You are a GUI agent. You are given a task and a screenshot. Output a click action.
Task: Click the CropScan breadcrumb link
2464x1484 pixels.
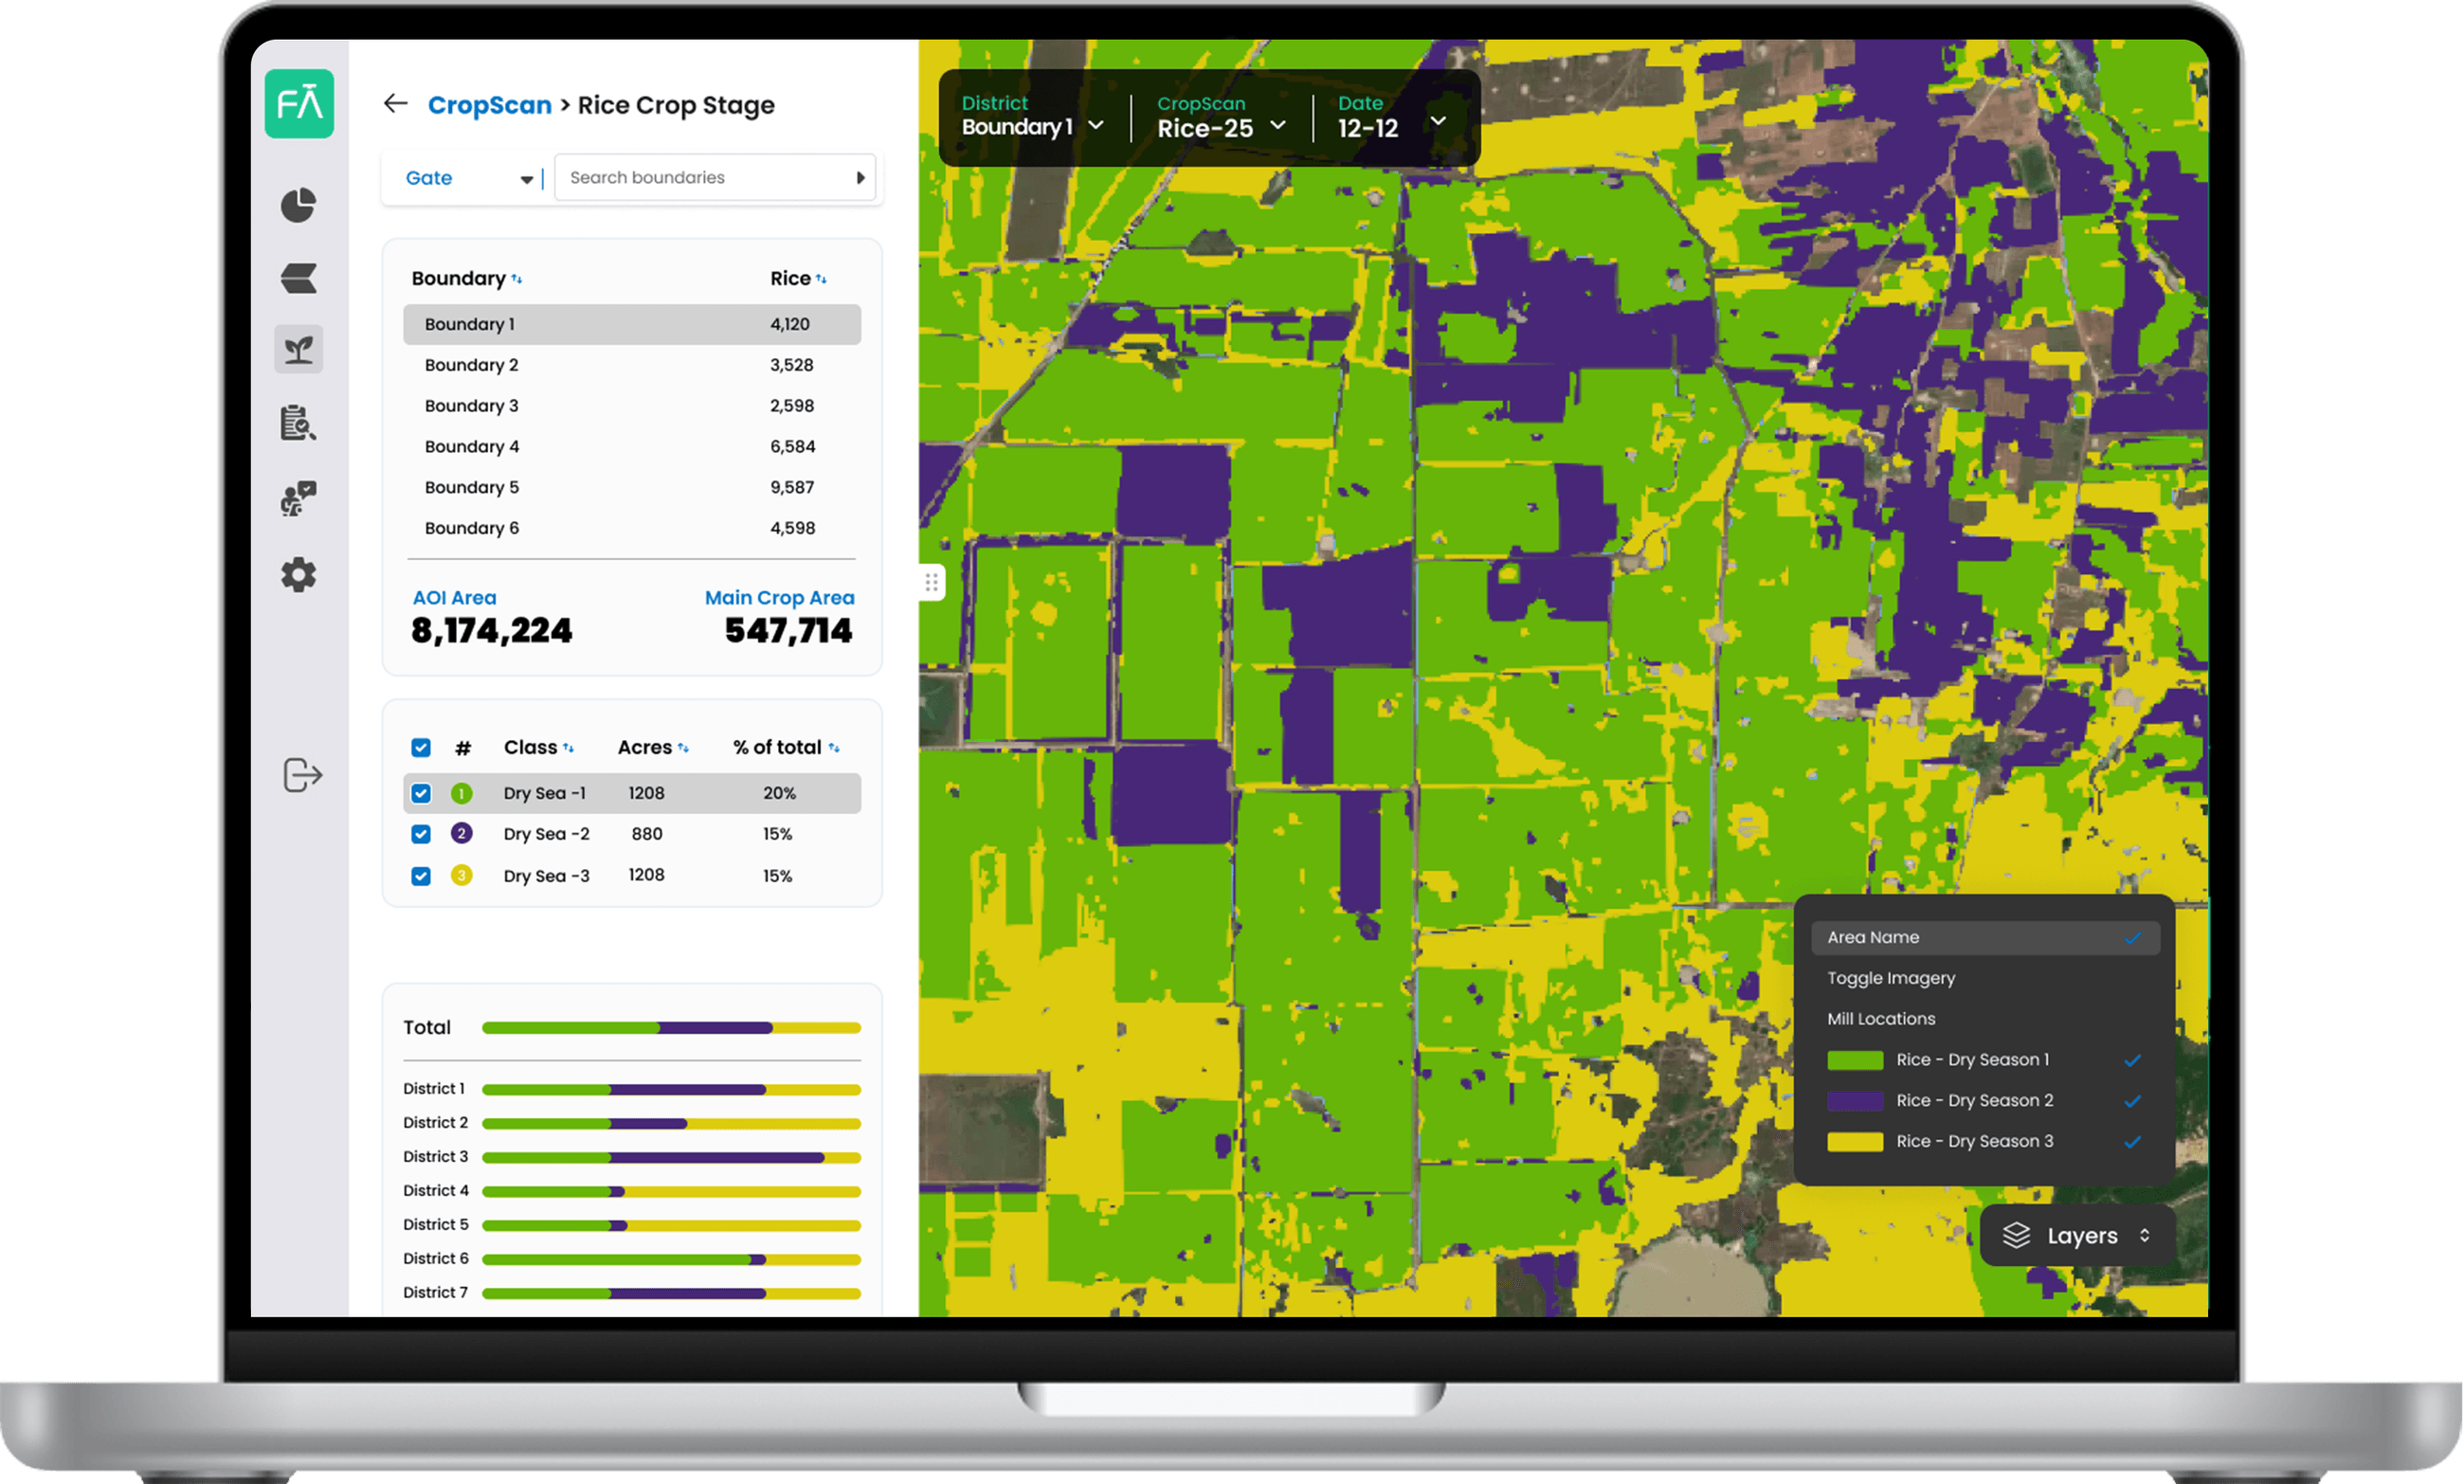[490, 105]
